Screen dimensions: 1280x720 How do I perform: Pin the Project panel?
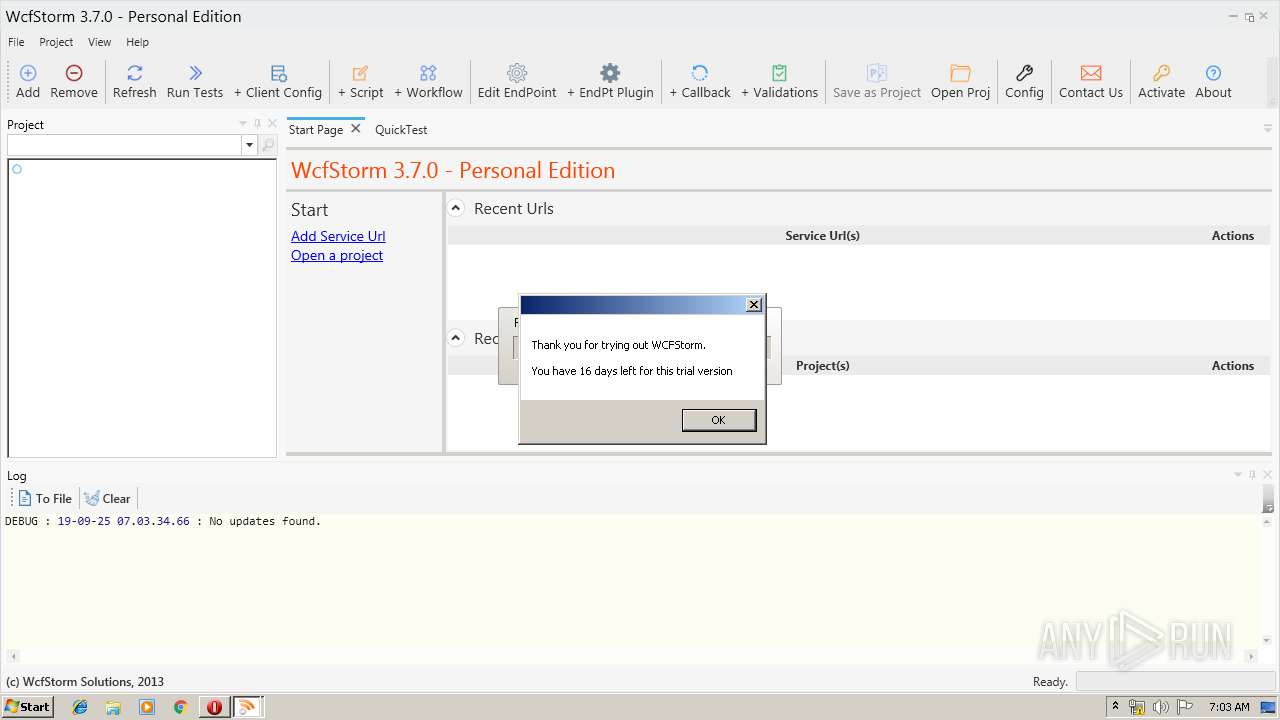pyautogui.click(x=257, y=124)
